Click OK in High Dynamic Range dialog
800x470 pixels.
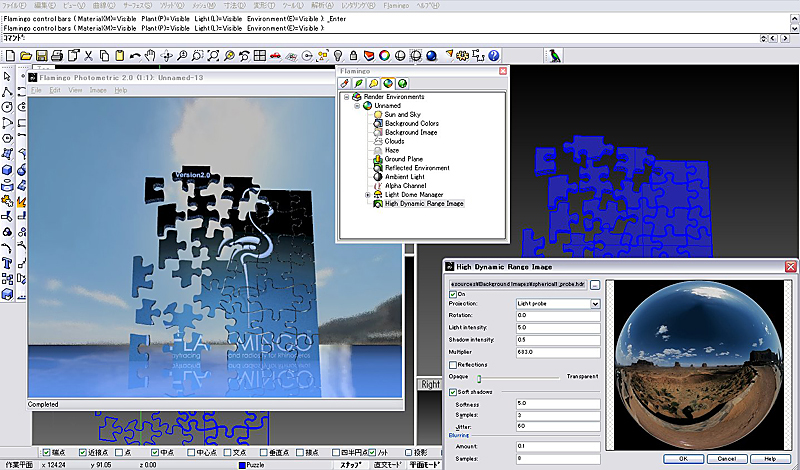[682, 458]
